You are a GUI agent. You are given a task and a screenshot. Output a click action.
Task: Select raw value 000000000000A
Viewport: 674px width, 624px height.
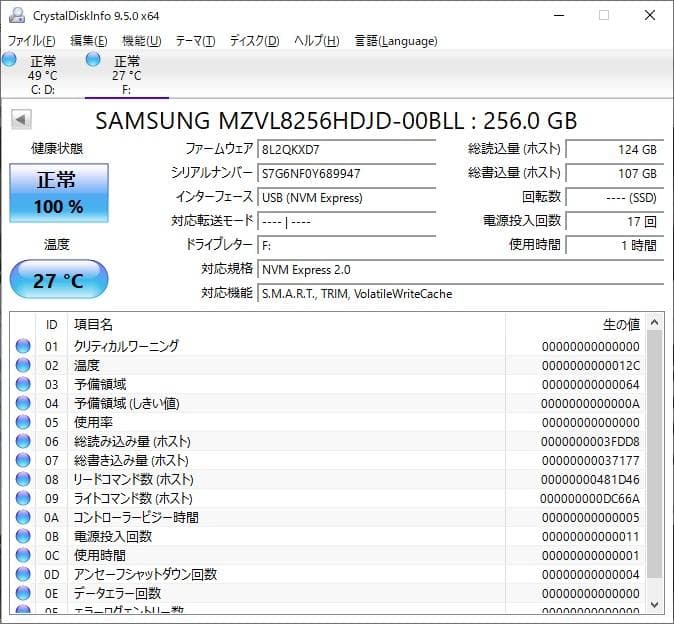click(591, 404)
